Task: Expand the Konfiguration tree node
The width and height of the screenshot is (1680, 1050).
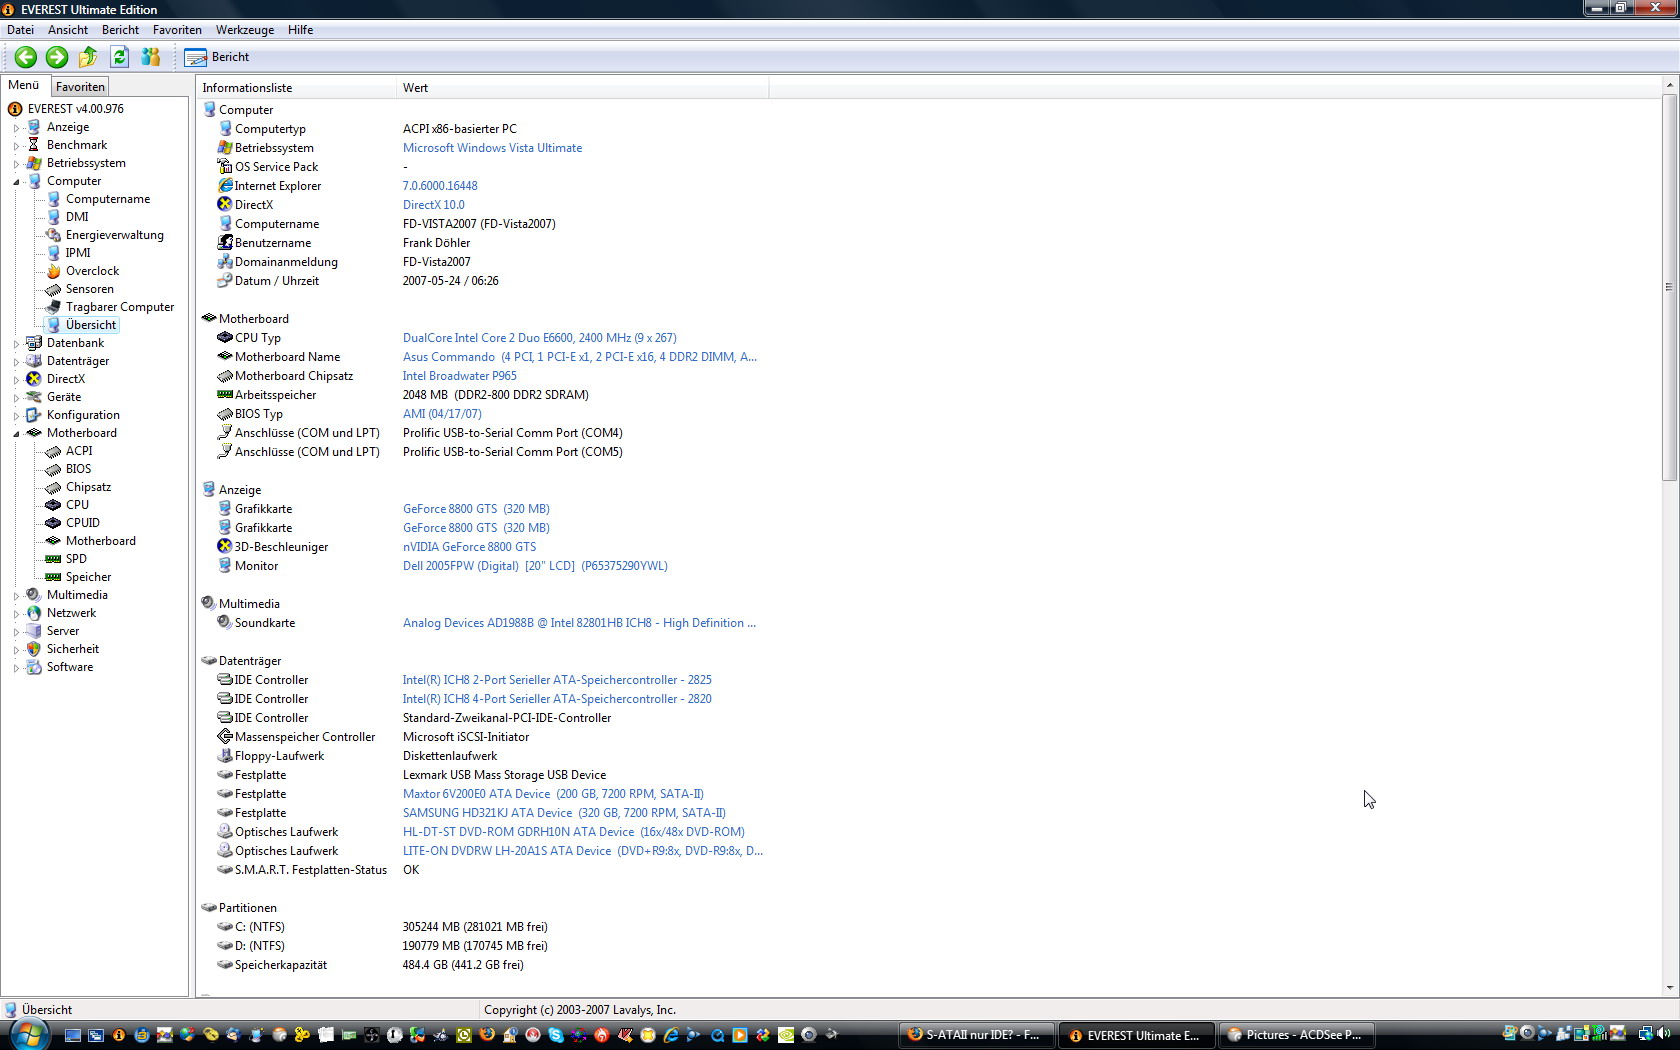Action: (x=16, y=415)
